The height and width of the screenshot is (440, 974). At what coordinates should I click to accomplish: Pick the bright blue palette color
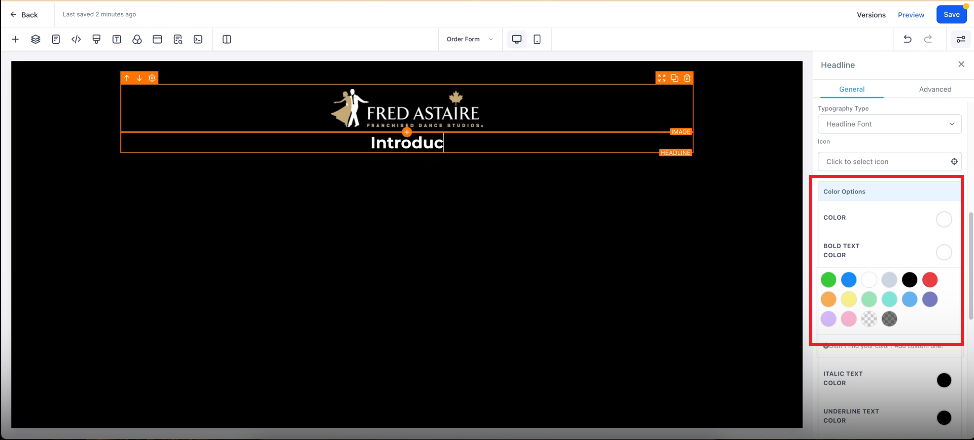point(849,280)
